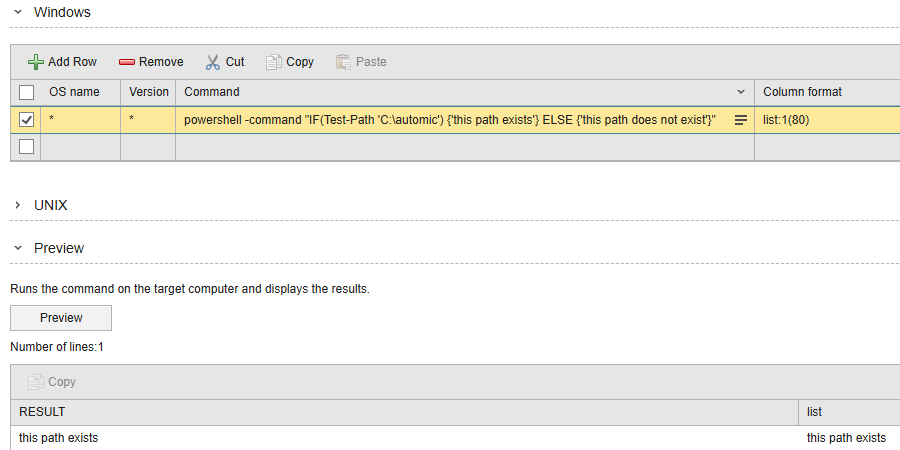Click the OS name column header
The width and height of the screenshot is (900, 450).
75,92
